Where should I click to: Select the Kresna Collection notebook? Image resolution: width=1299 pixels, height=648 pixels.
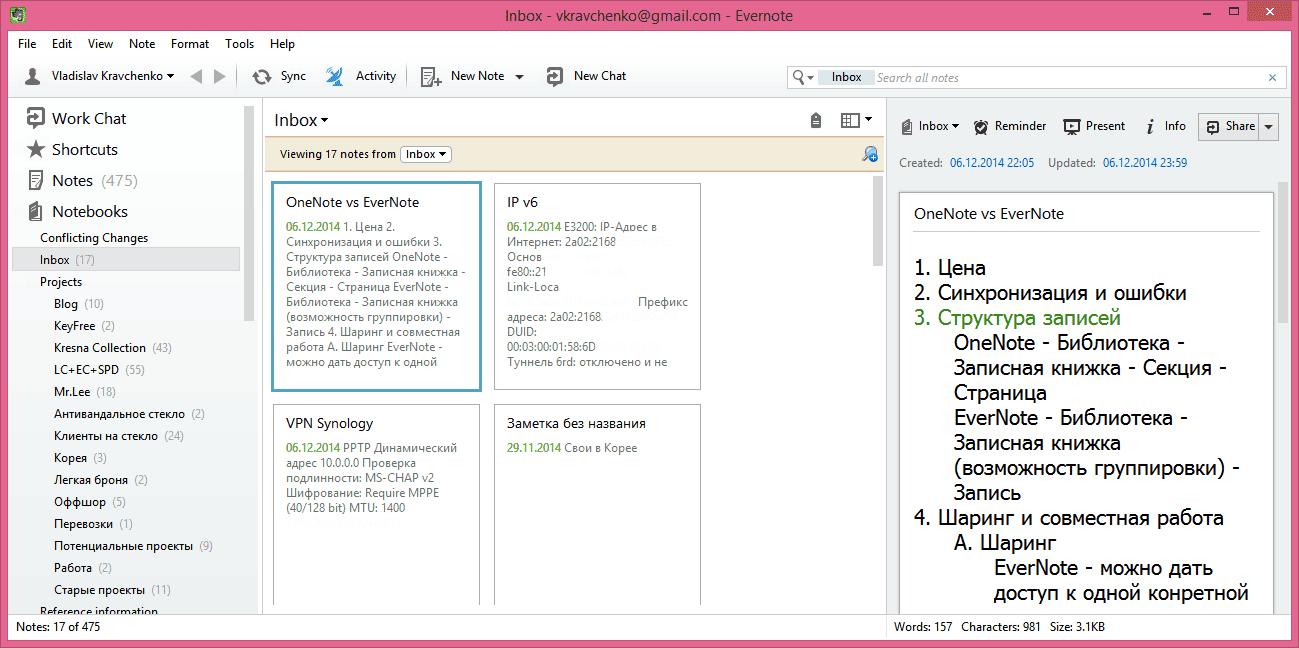[99, 348]
